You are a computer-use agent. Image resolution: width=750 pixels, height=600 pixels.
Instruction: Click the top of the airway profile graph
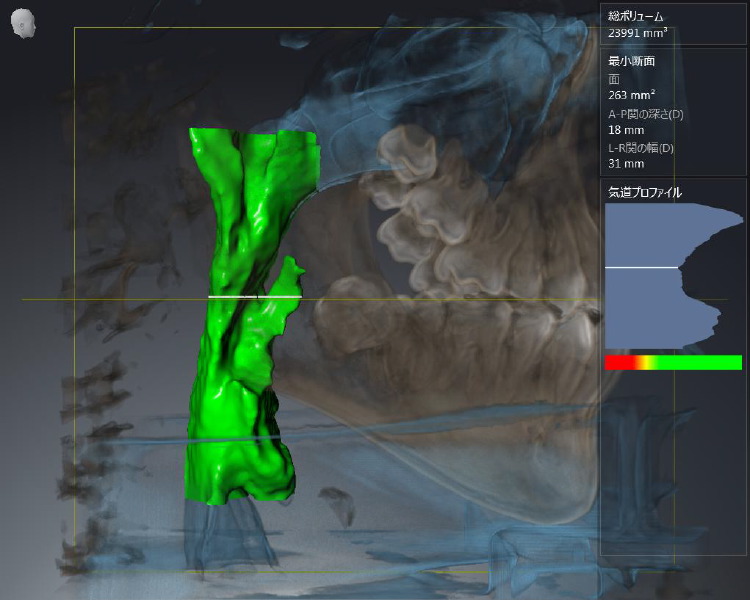(x=660, y=212)
